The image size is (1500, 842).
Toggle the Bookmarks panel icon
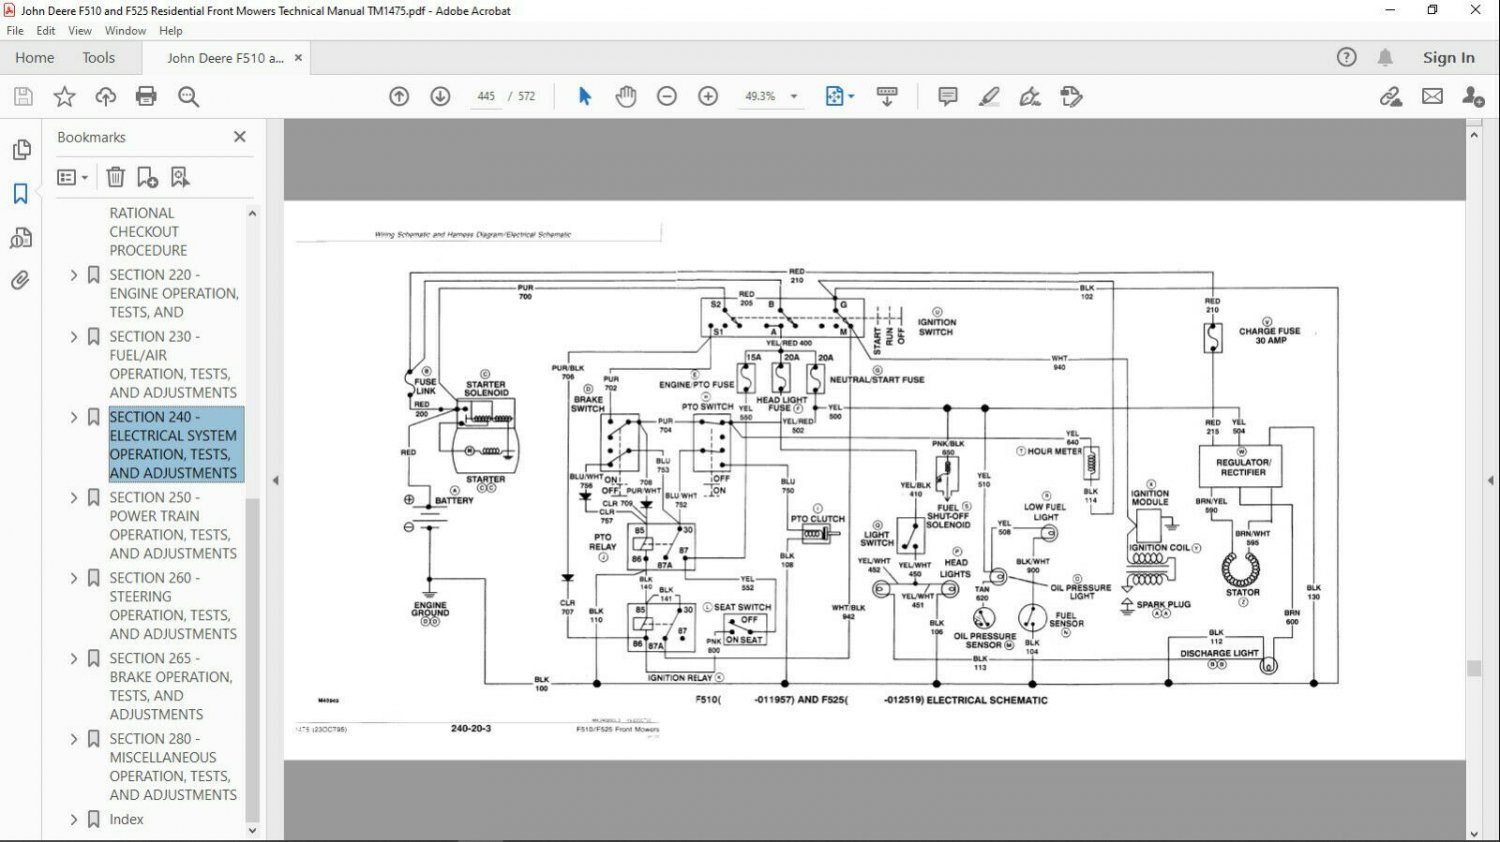21,194
